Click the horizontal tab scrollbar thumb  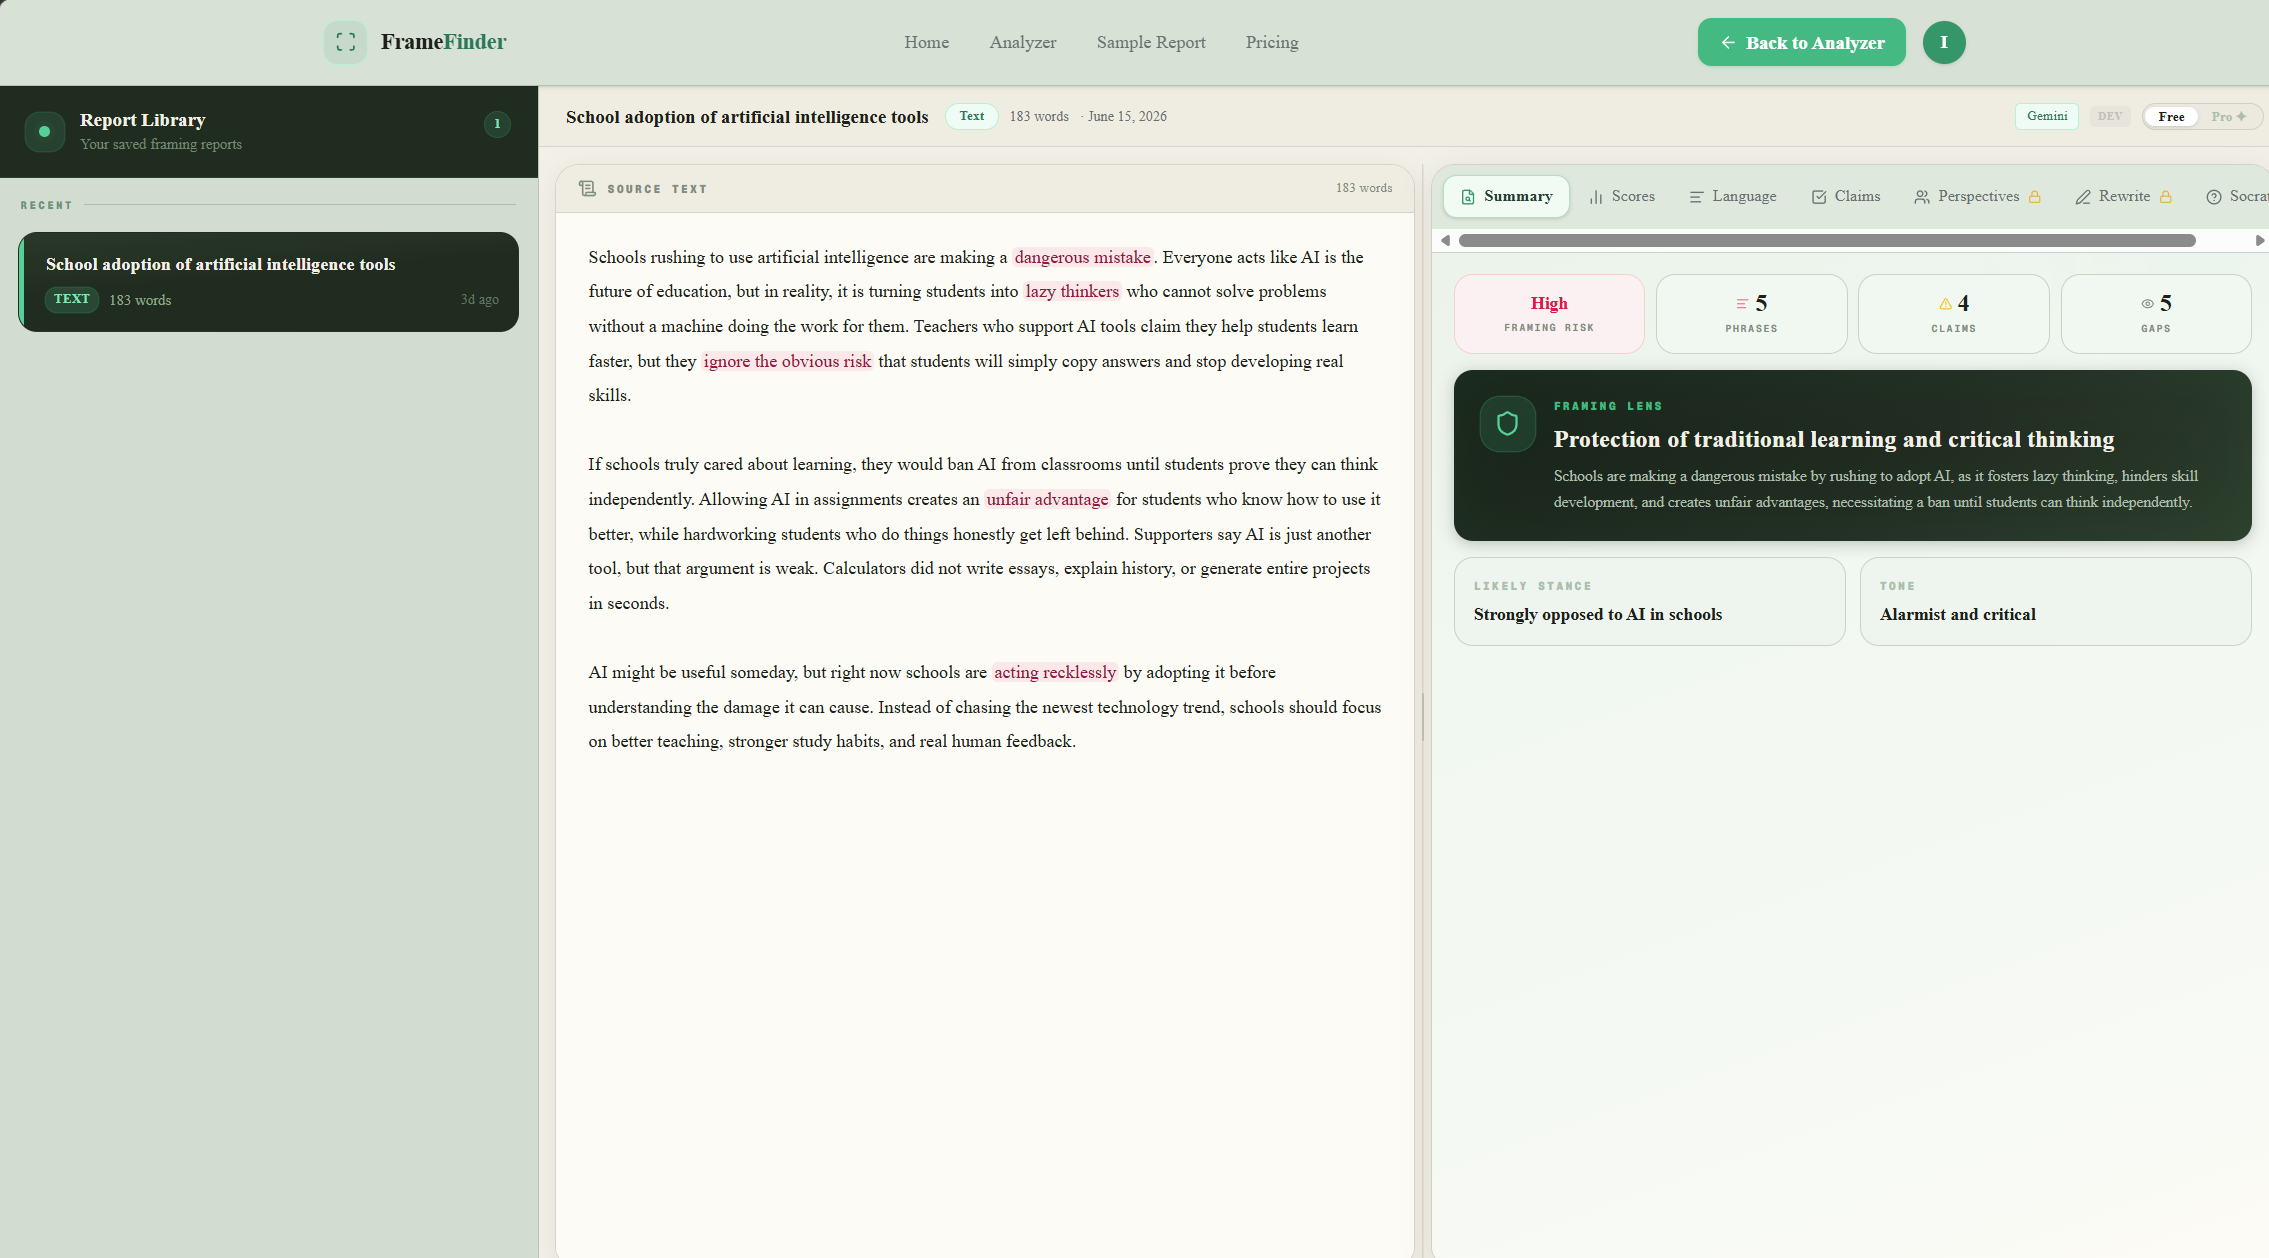coord(1826,240)
